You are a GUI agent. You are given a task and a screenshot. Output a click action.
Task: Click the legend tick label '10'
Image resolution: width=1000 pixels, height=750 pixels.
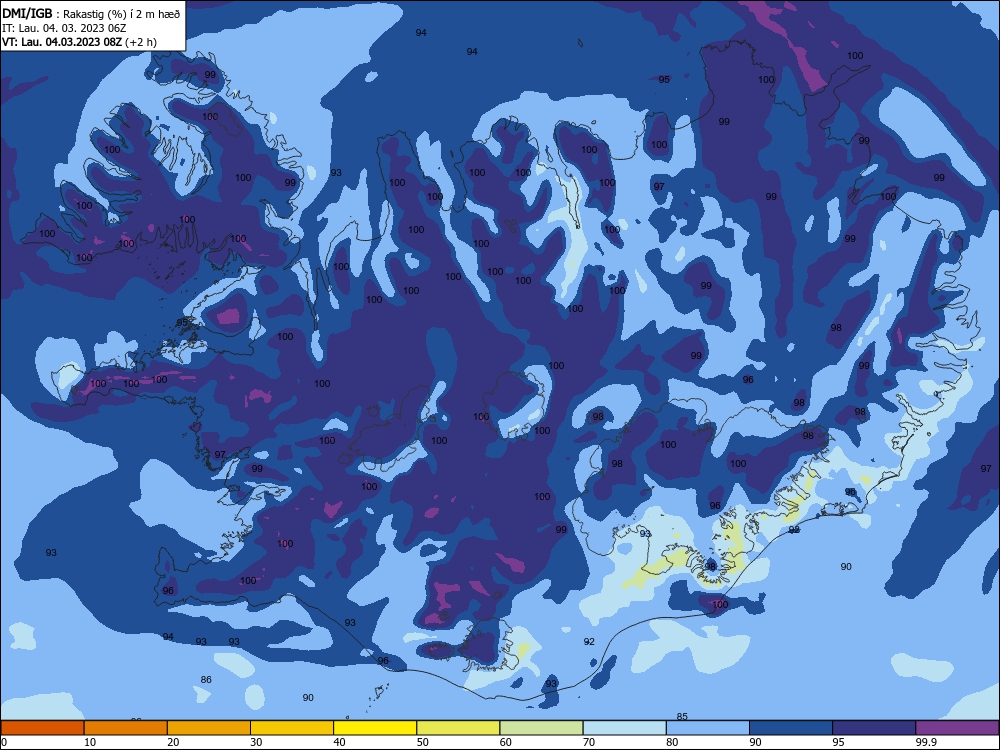tap(90, 742)
